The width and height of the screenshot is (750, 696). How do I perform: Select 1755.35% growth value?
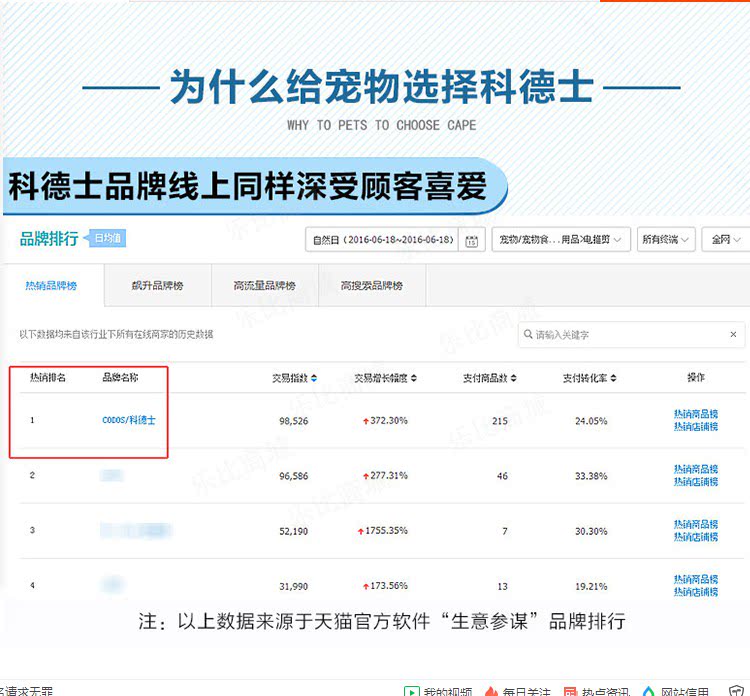[386, 530]
